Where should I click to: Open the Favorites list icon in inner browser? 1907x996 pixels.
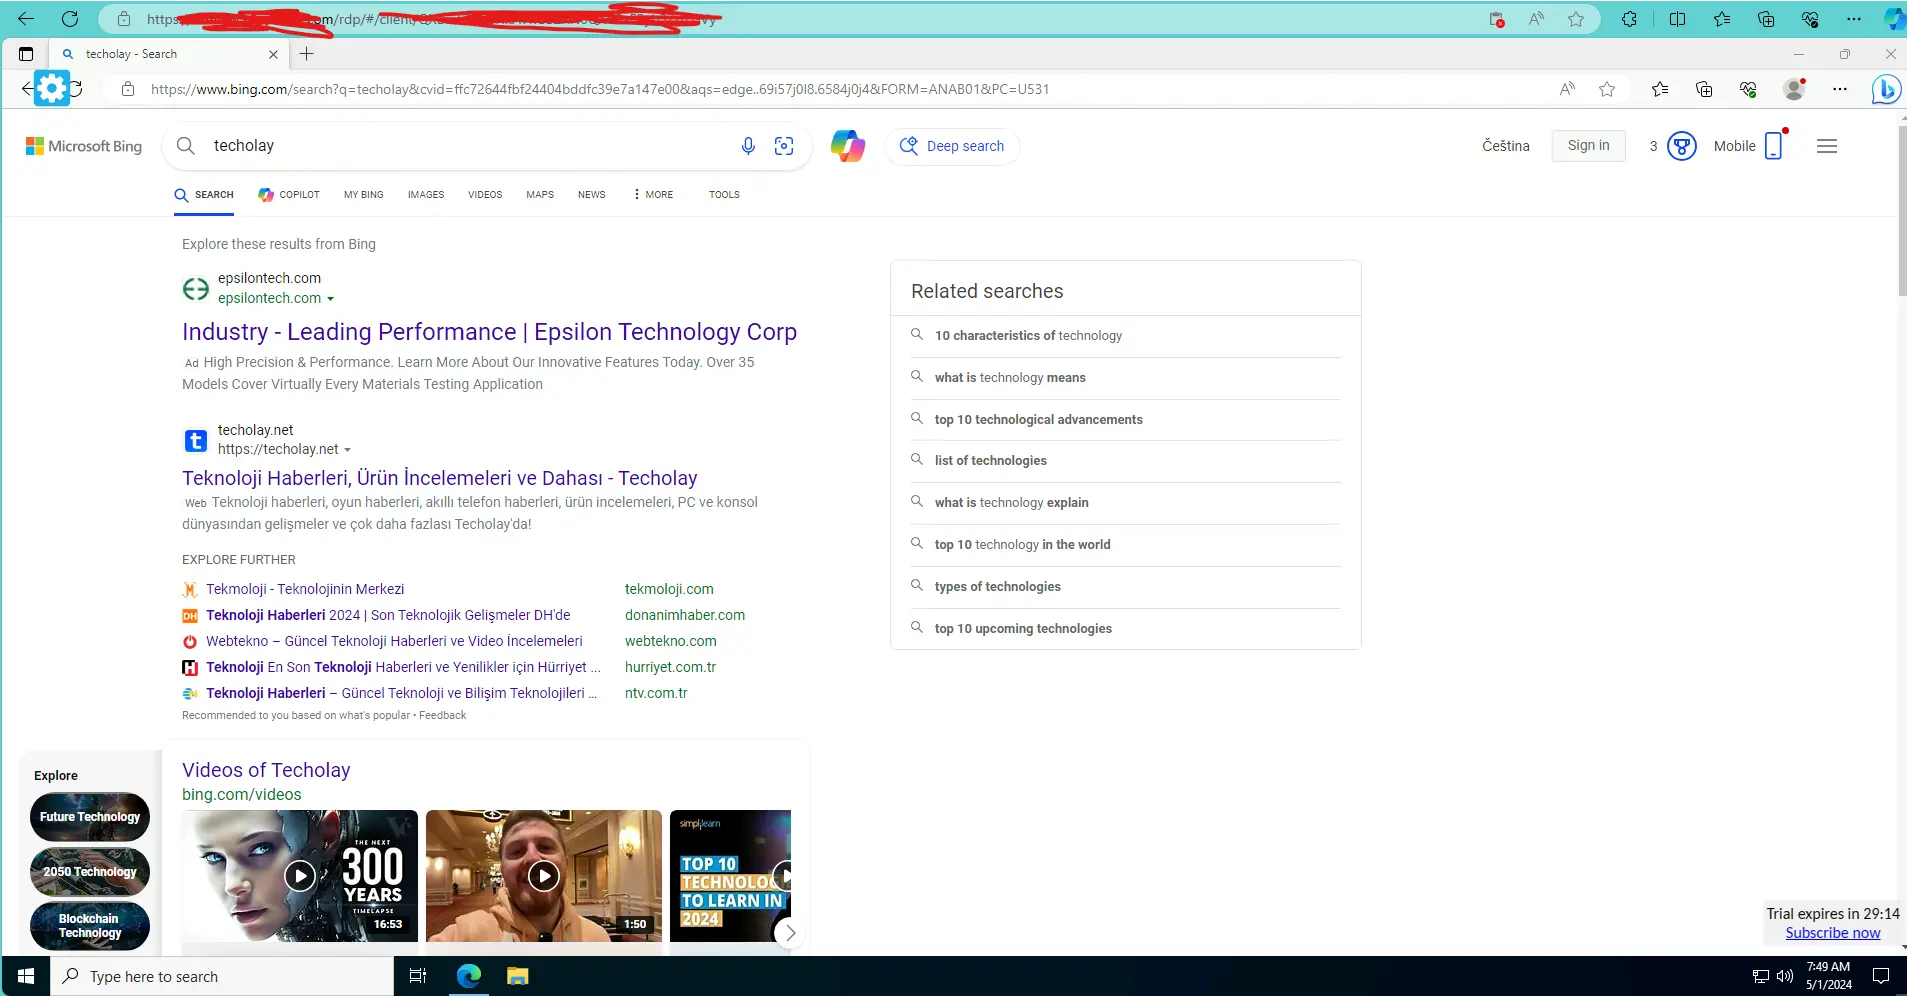point(1660,89)
